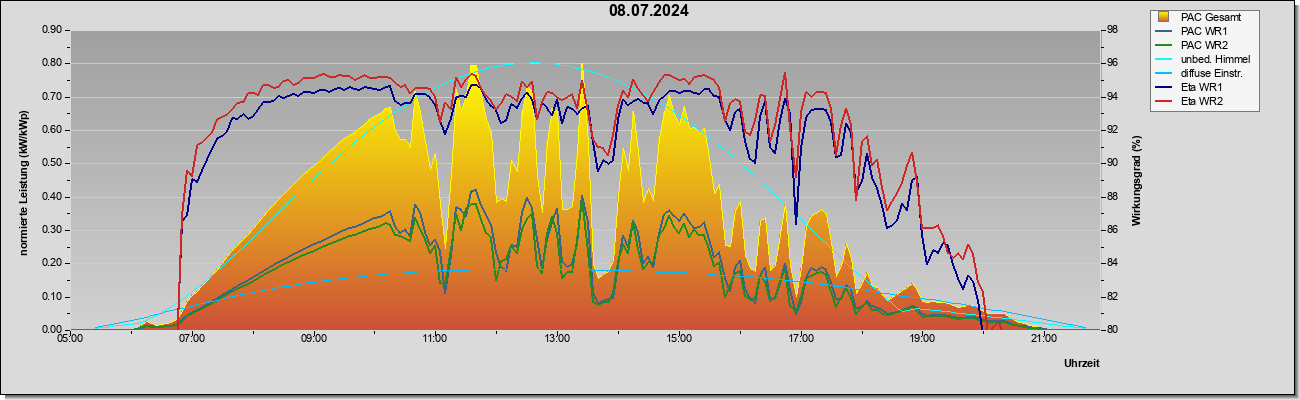The image size is (1300, 400).
Task: Click the 21:00 time axis tick
Action: click(x=1043, y=340)
